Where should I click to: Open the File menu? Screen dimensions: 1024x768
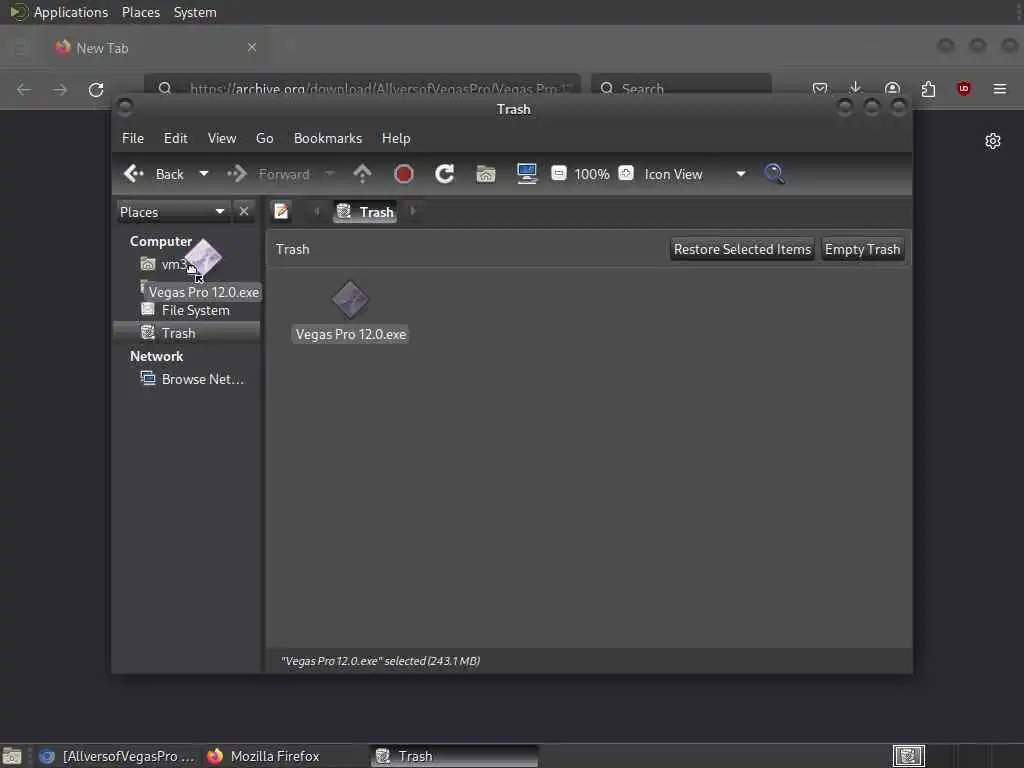133,138
